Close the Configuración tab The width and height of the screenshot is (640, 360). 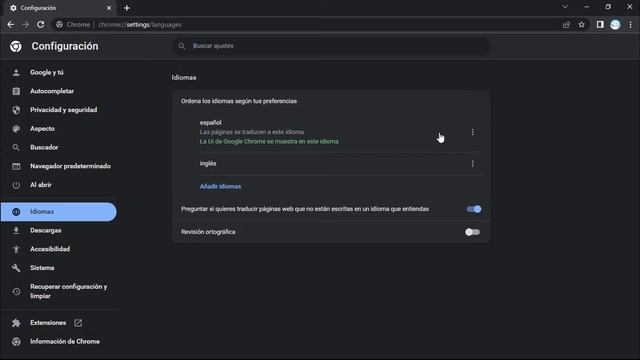pos(109,8)
